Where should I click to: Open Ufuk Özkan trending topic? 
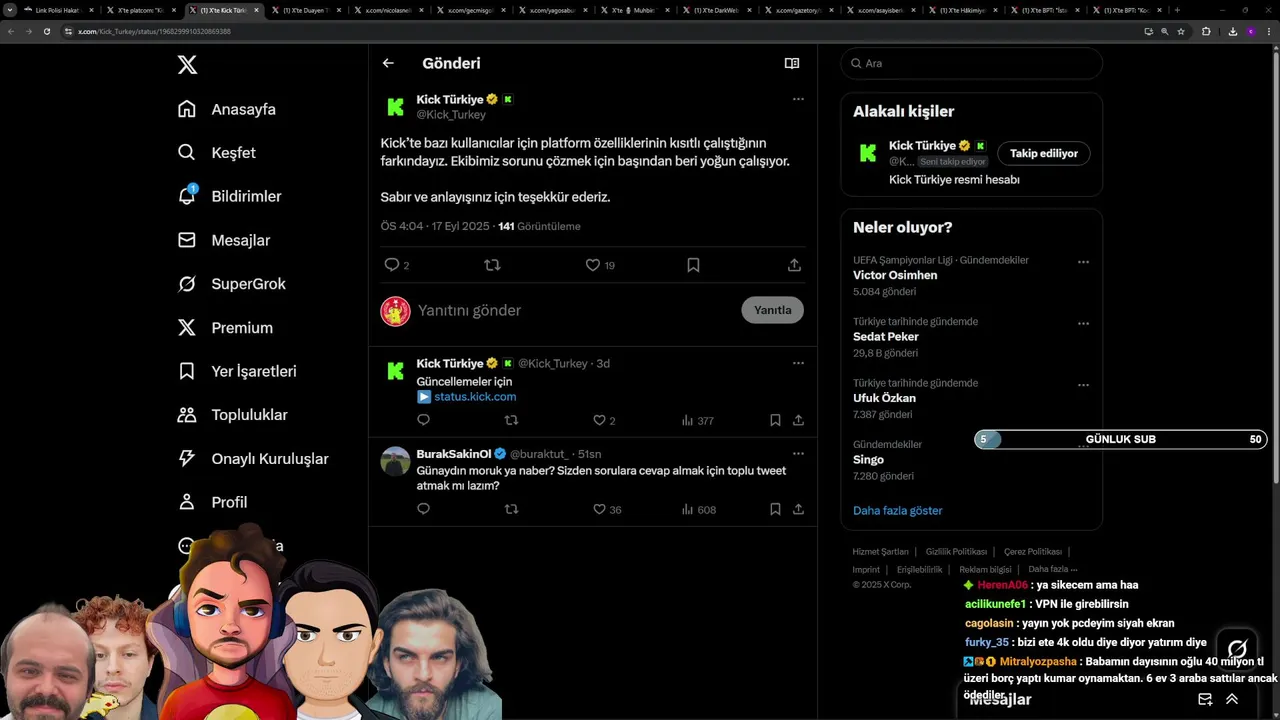[884, 398]
